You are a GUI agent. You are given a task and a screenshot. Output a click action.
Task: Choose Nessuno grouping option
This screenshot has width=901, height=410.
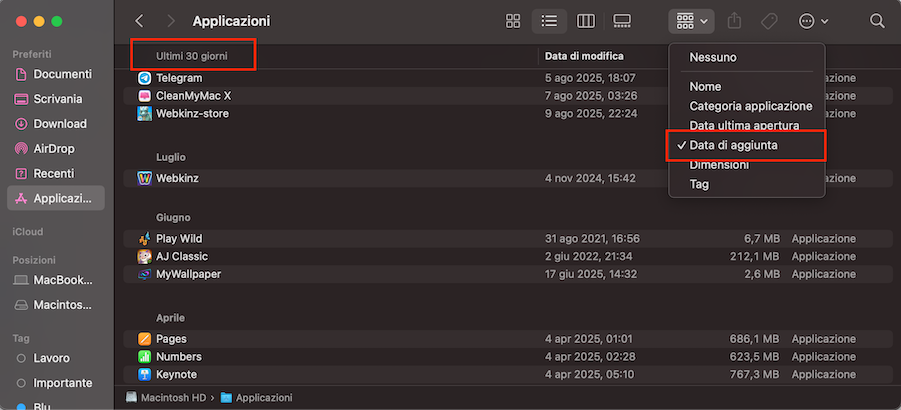point(714,57)
